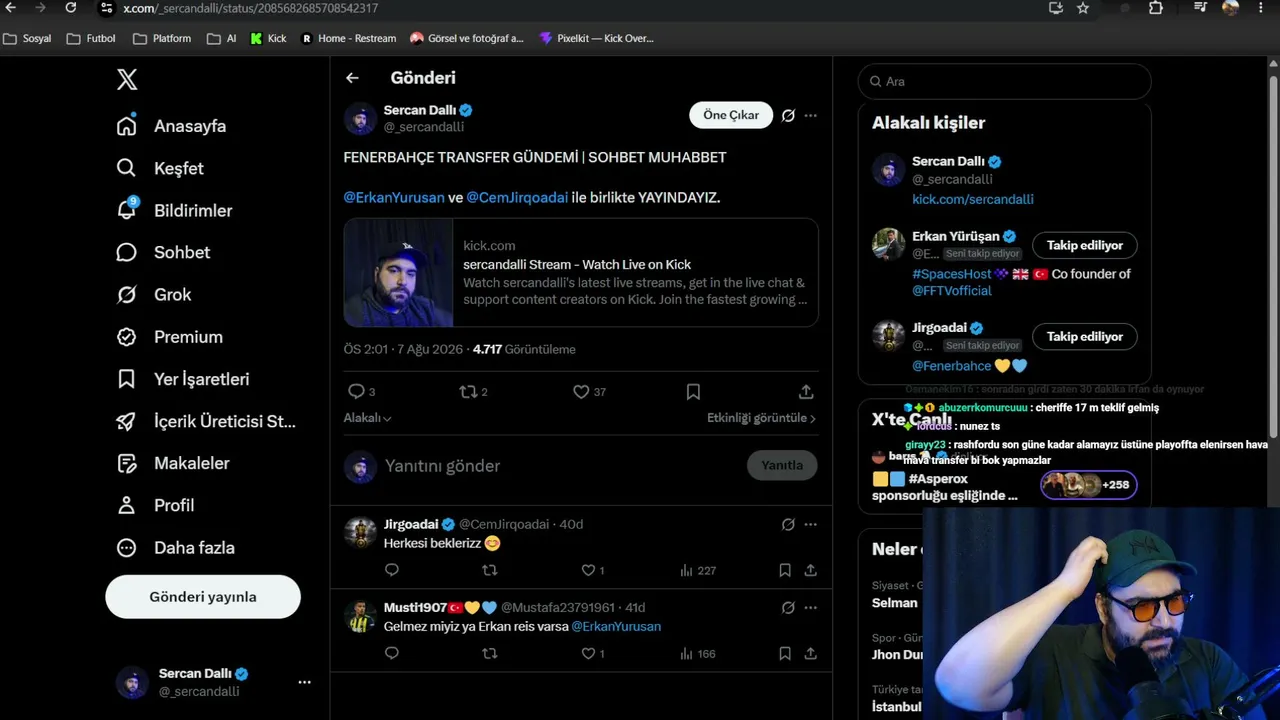Open Home - Restream bookmark
Screen dimensions: 1280x720
[x=349, y=38]
